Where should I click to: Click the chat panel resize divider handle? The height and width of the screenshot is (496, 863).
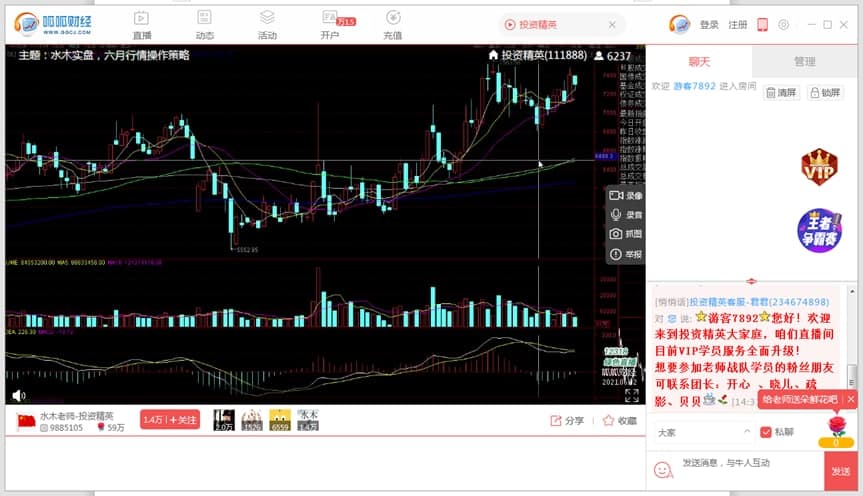coord(751,281)
